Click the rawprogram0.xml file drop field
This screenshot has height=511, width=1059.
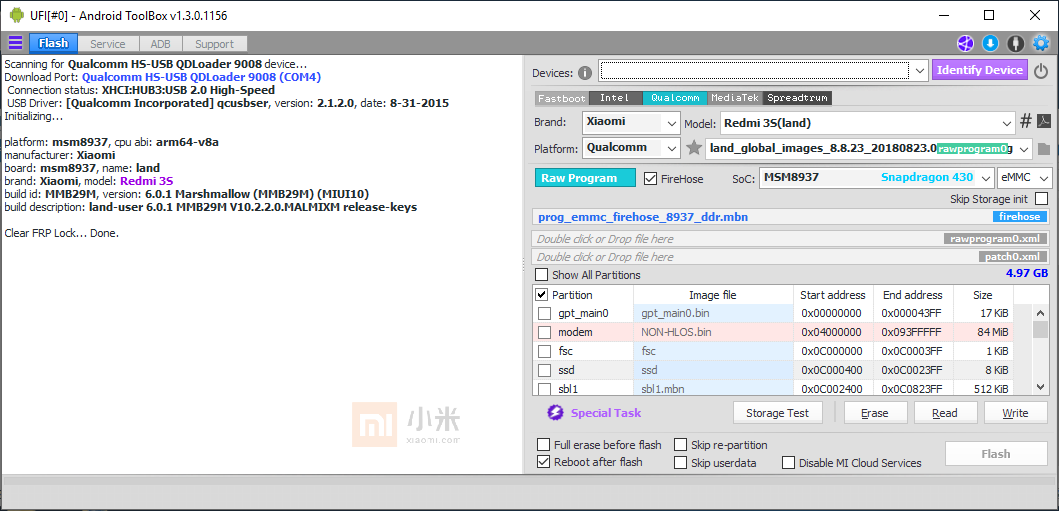791,239
